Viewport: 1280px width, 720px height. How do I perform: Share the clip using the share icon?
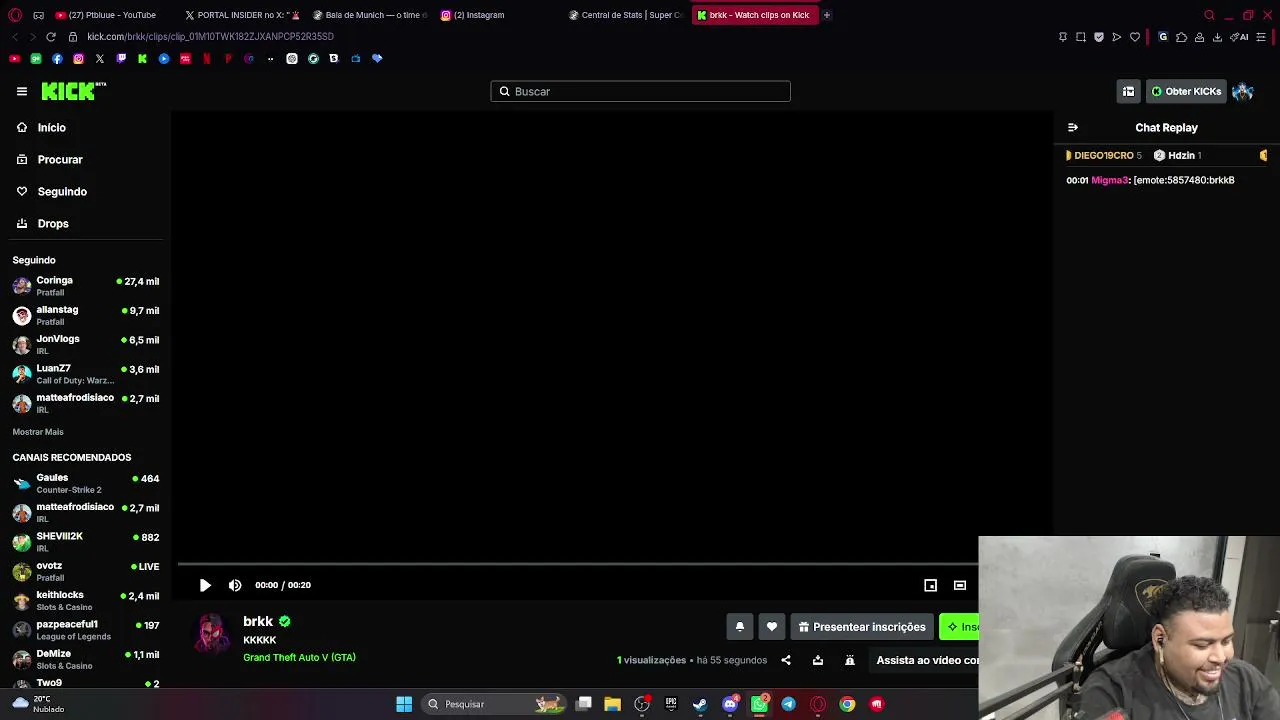click(786, 660)
